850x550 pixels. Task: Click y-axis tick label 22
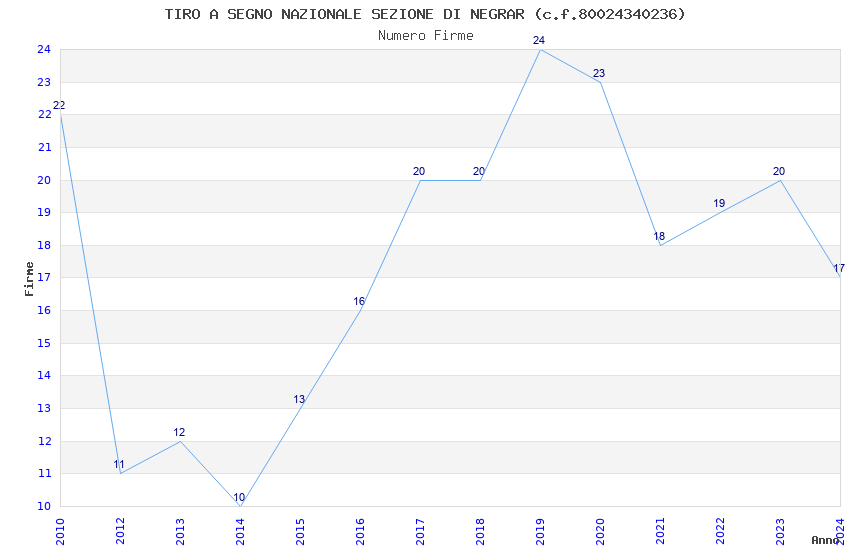(x=44, y=114)
